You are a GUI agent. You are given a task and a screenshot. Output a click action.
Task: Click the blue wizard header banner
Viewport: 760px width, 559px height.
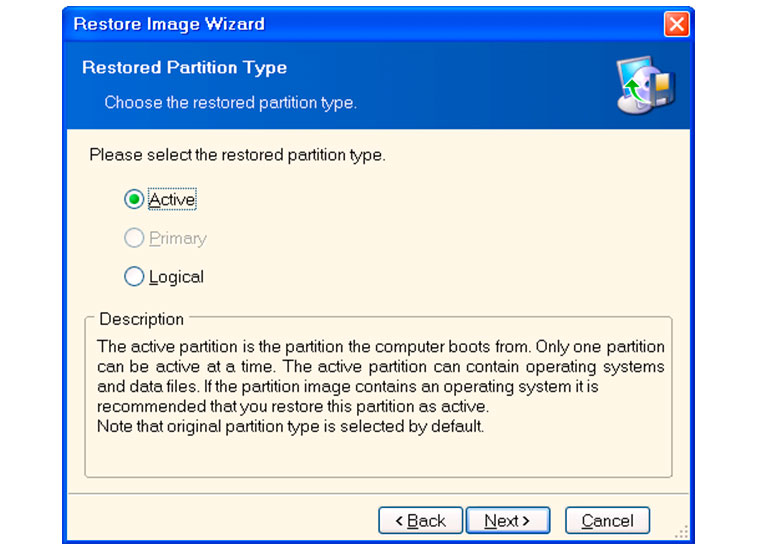click(x=378, y=85)
